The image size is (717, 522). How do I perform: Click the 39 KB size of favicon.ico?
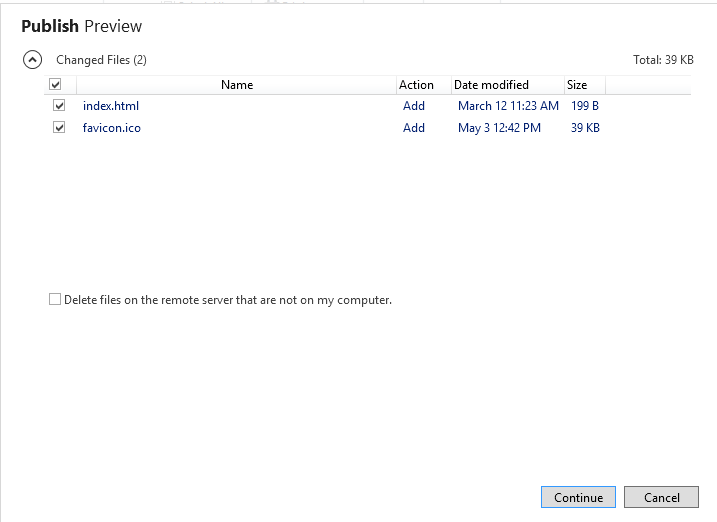coord(585,128)
